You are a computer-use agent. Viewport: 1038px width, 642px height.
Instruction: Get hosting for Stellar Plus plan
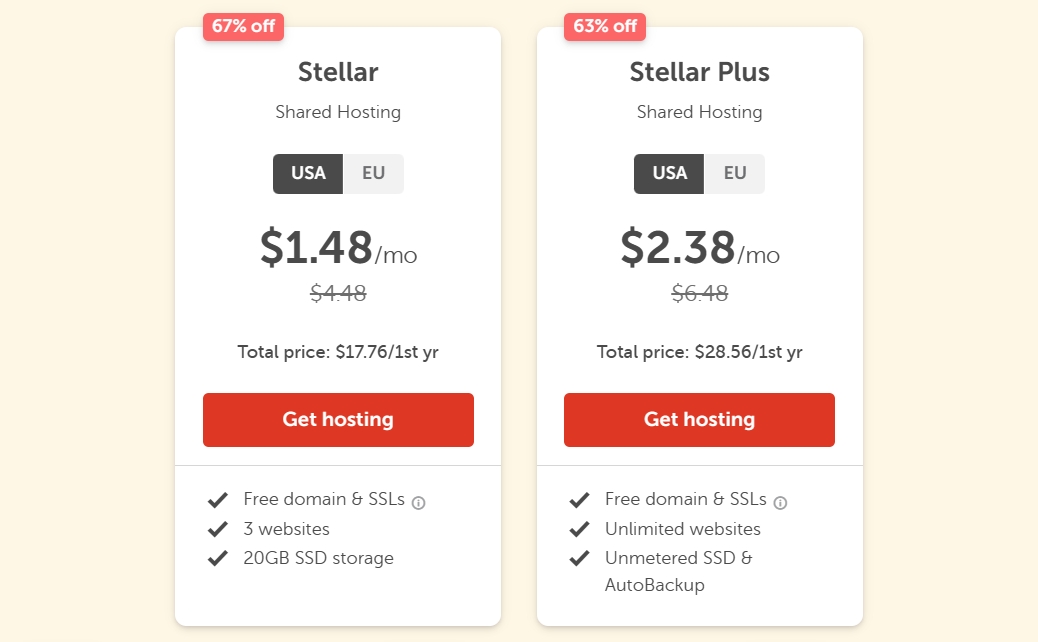pos(699,419)
